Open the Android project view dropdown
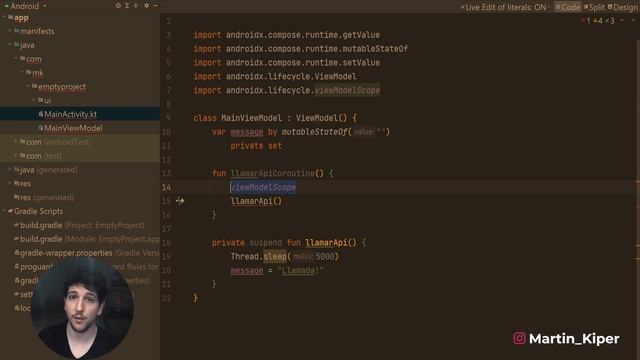Viewport: 640px width, 360px height. (x=26, y=6)
